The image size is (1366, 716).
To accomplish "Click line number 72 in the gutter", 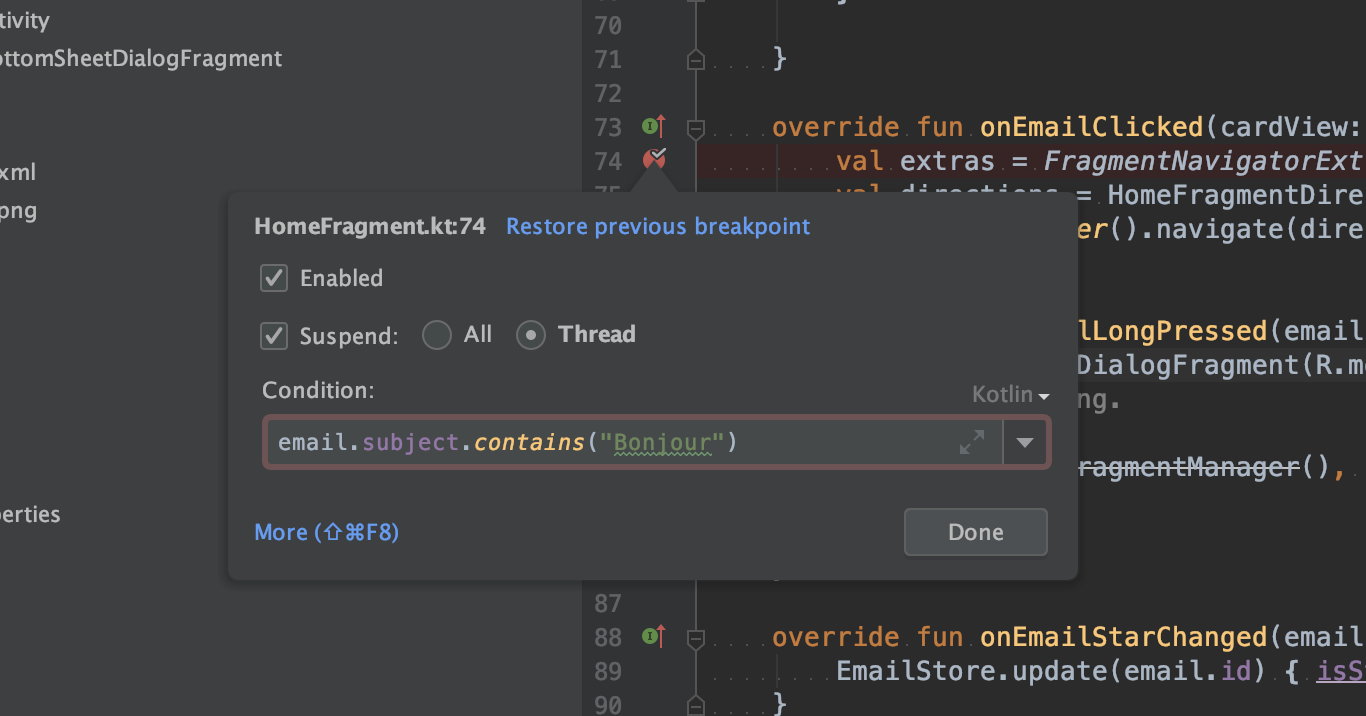I will 608,94.
